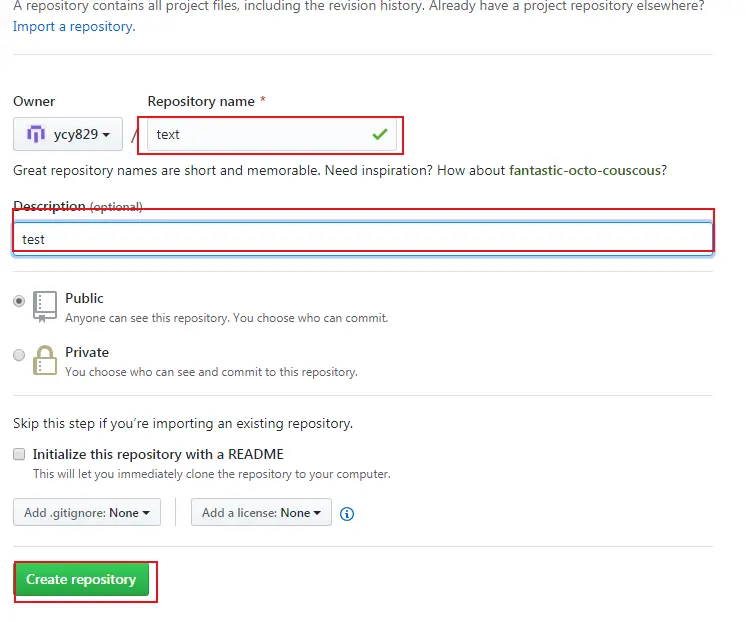Select the Public radio button
This screenshot has height=622, width=746.
pos(19,300)
